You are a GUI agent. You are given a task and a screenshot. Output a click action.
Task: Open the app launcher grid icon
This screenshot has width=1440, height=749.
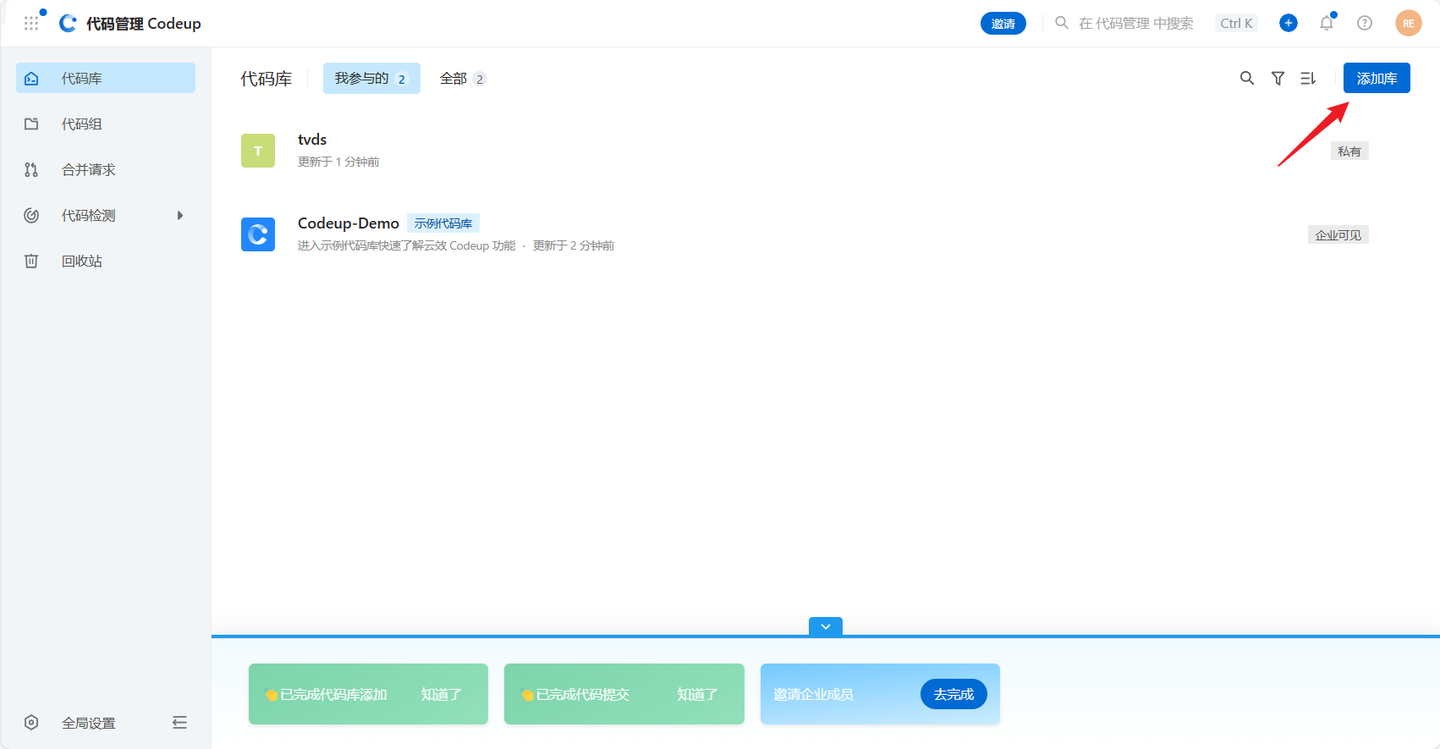(32, 23)
